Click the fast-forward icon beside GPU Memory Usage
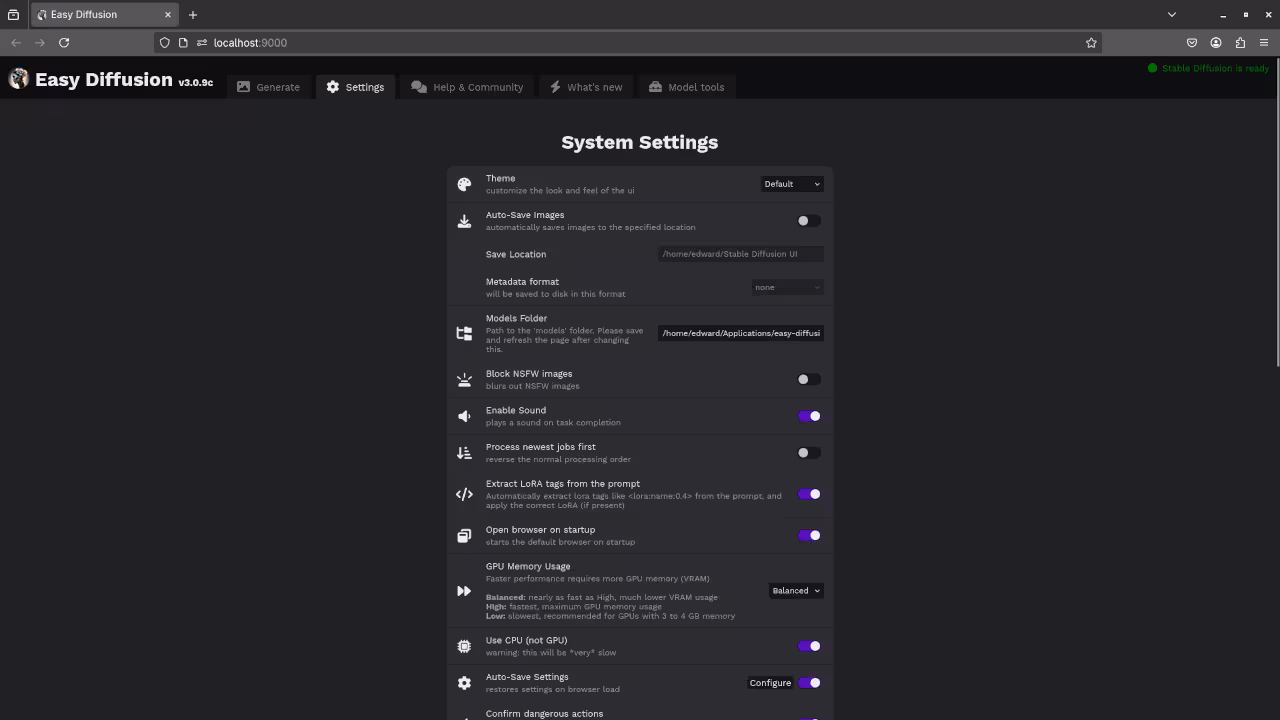 point(464,591)
